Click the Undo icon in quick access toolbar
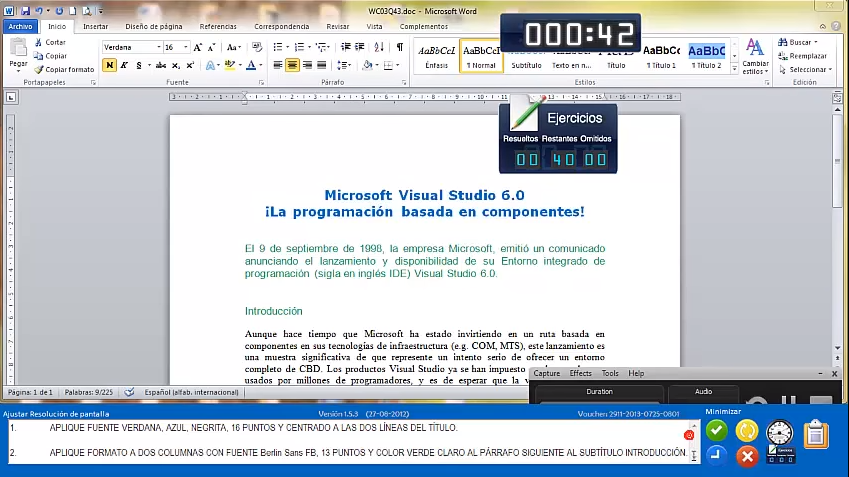The image size is (849, 477). 39,11
